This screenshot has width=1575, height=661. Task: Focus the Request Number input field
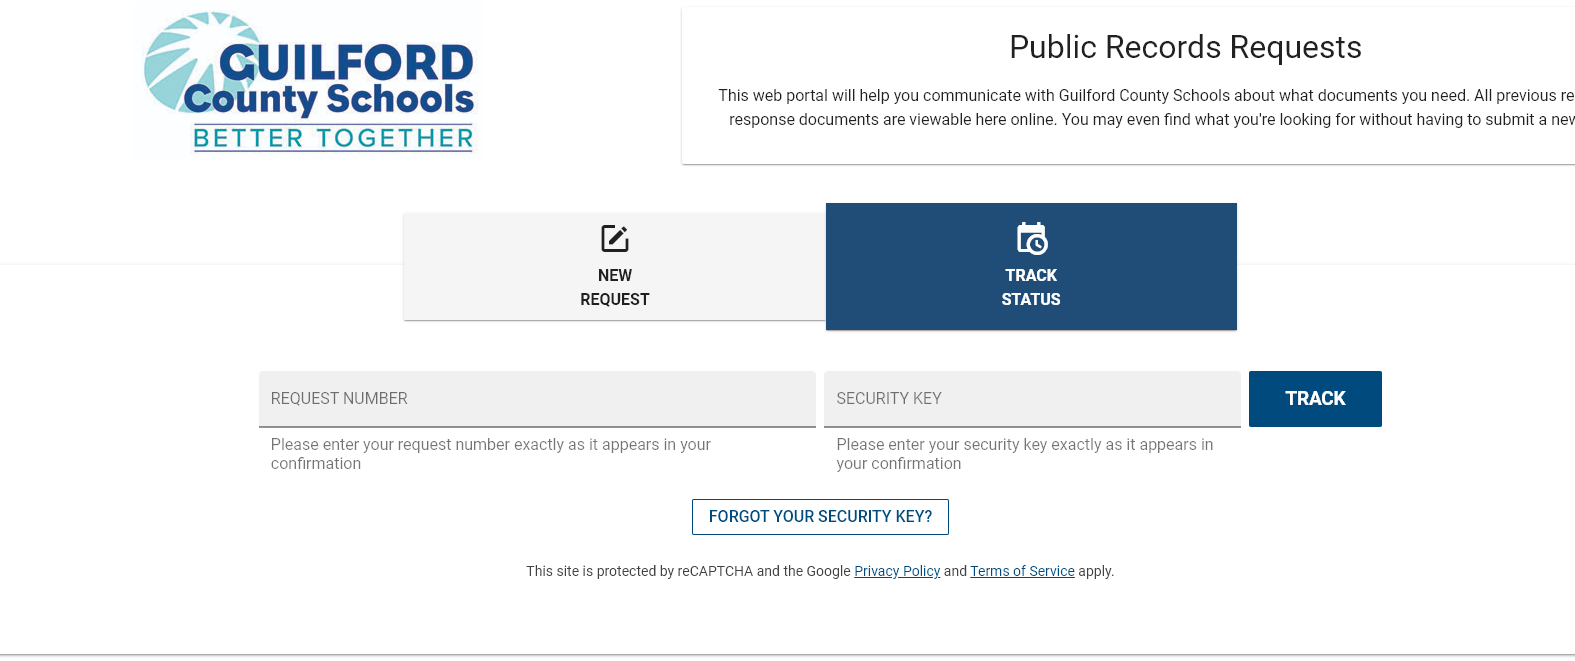coord(537,399)
